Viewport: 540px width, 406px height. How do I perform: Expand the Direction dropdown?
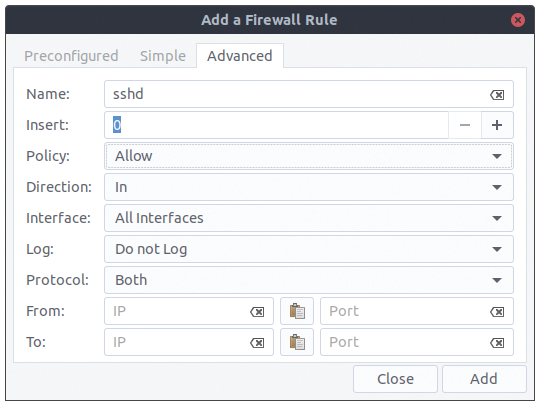[x=309, y=187]
